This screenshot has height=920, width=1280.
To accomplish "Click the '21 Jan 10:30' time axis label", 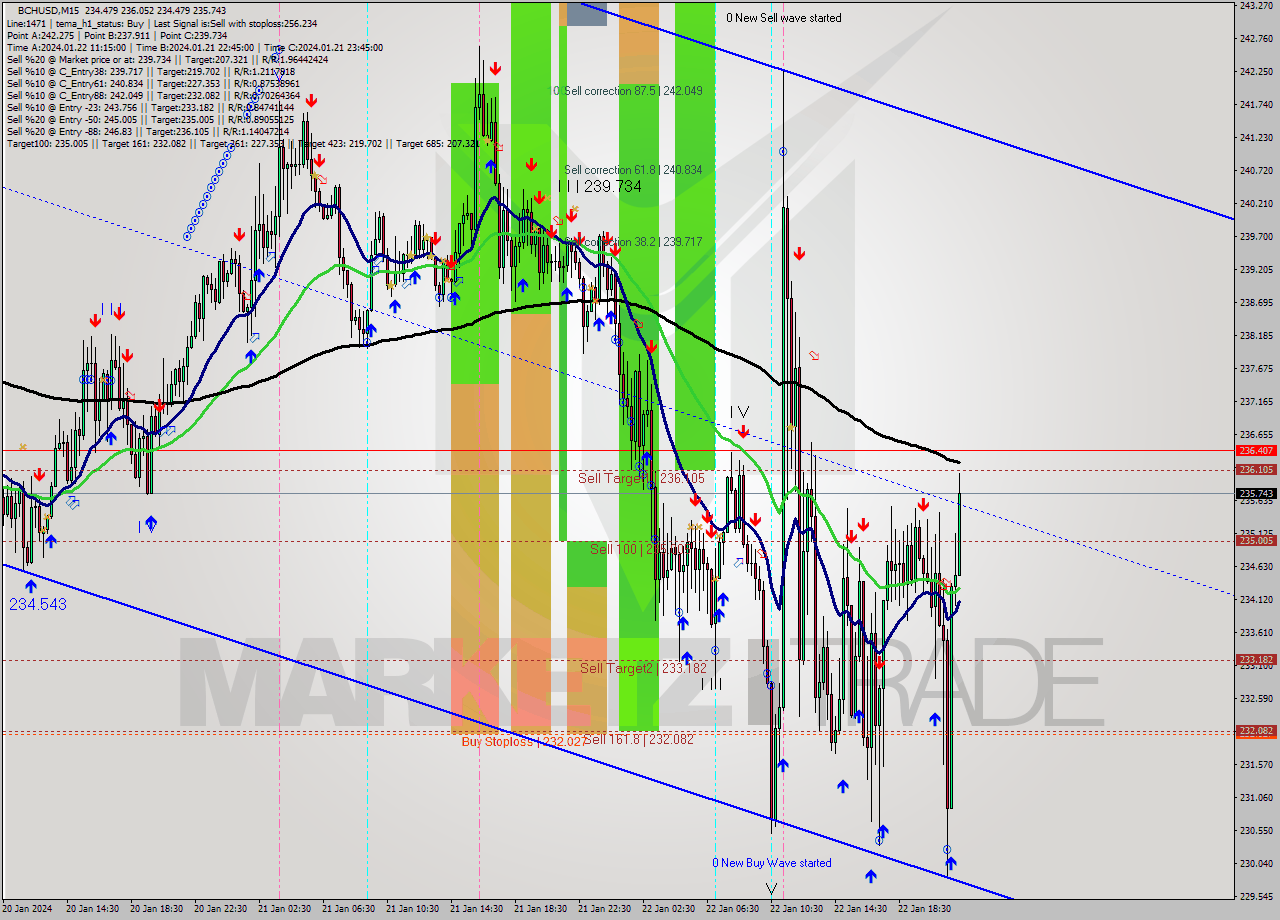I will 412,909.
